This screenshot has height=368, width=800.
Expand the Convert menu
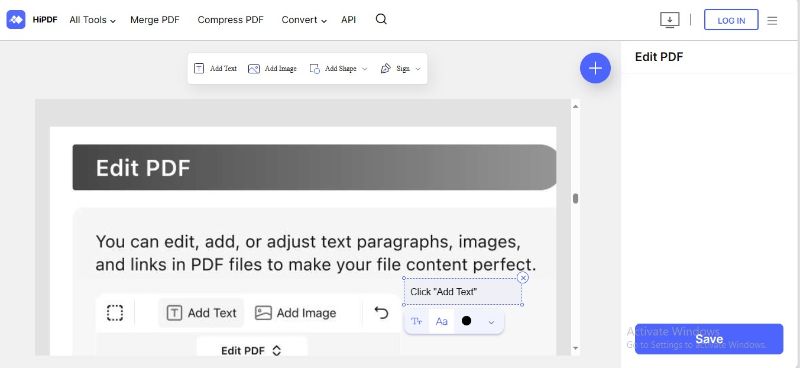304,20
